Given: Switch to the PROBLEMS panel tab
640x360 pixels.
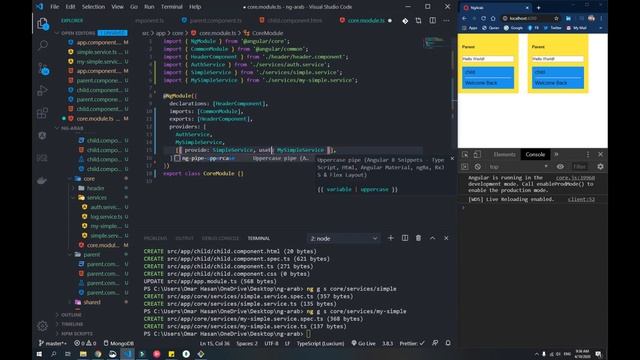Looking at the screenshot, I should [x=155, y=238].
